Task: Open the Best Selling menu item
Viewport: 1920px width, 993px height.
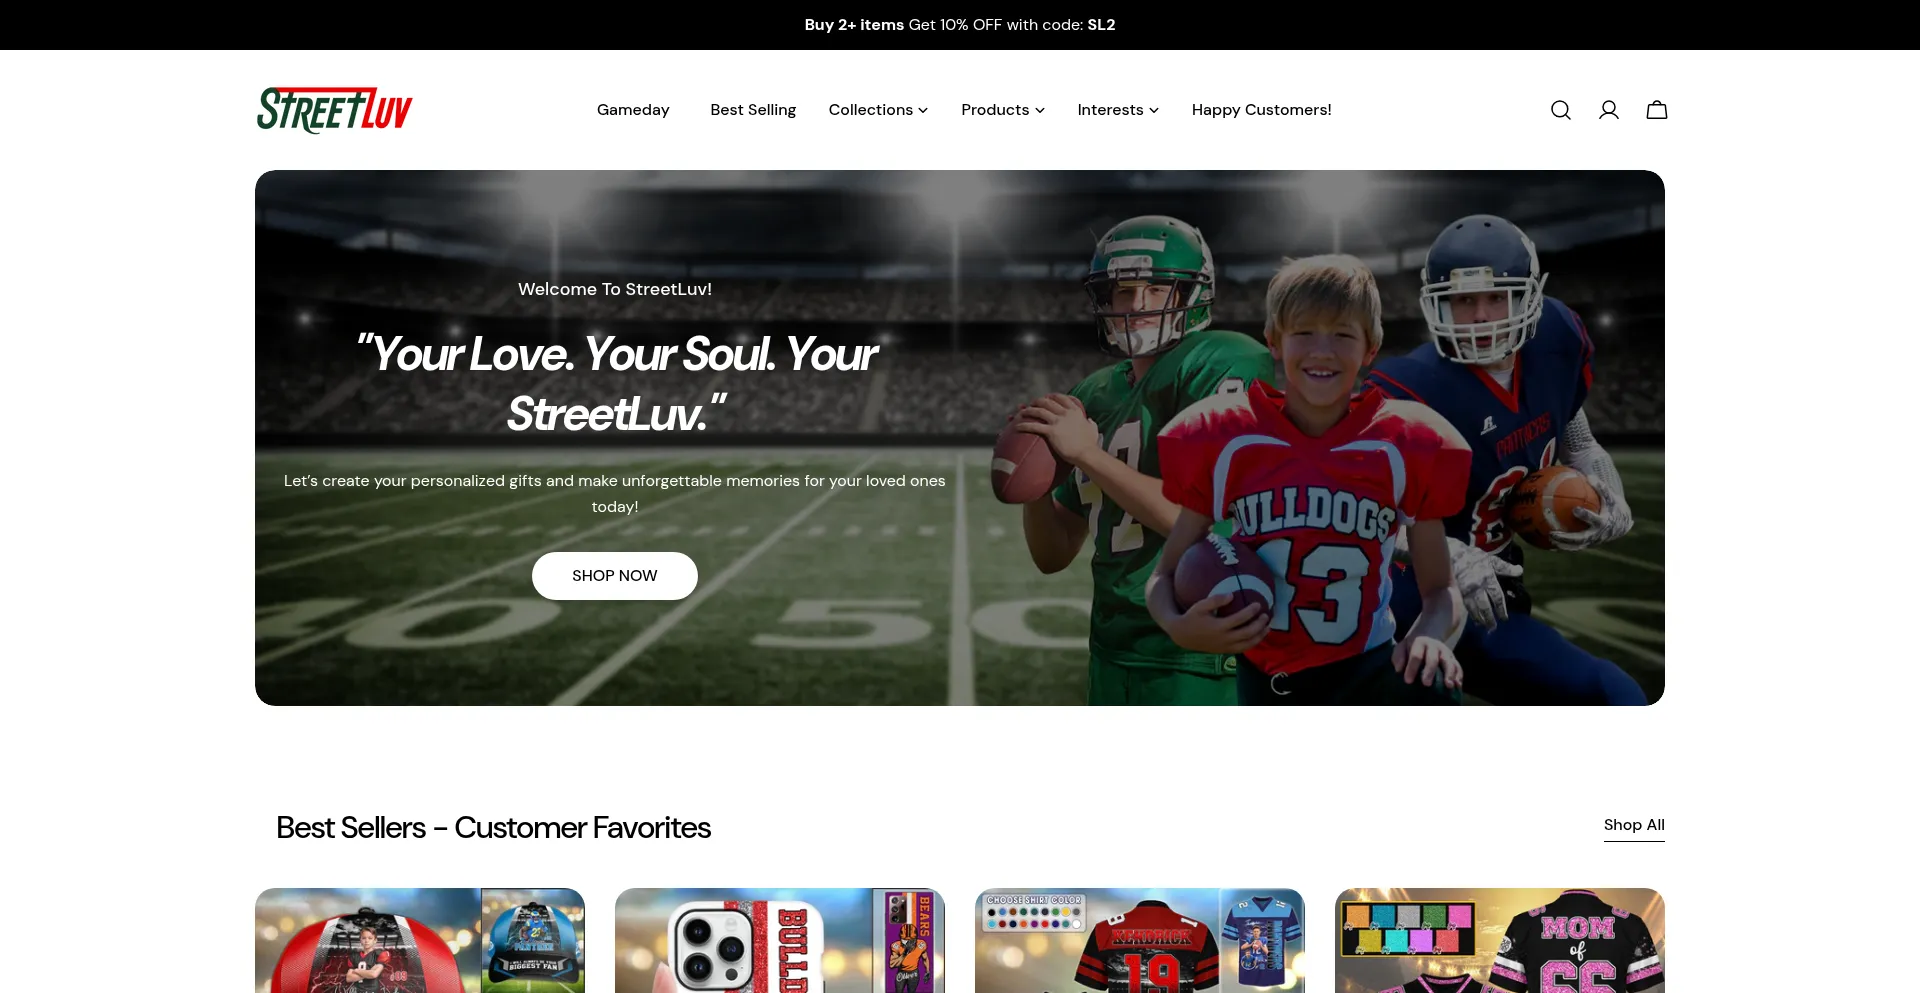Action: pos(753,110)
